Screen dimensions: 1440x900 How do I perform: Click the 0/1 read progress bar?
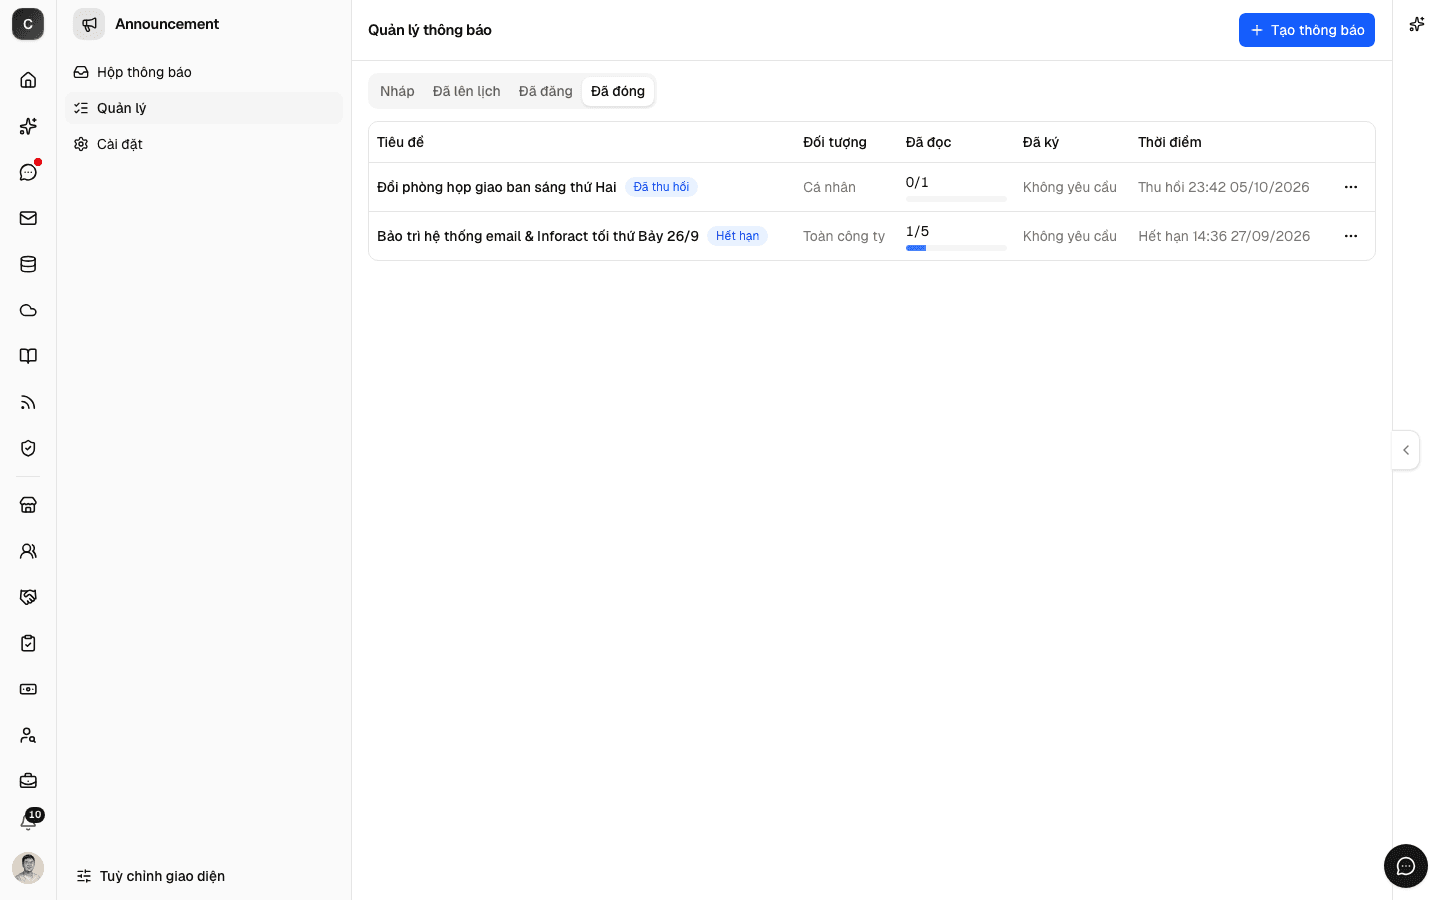(956, 199)
